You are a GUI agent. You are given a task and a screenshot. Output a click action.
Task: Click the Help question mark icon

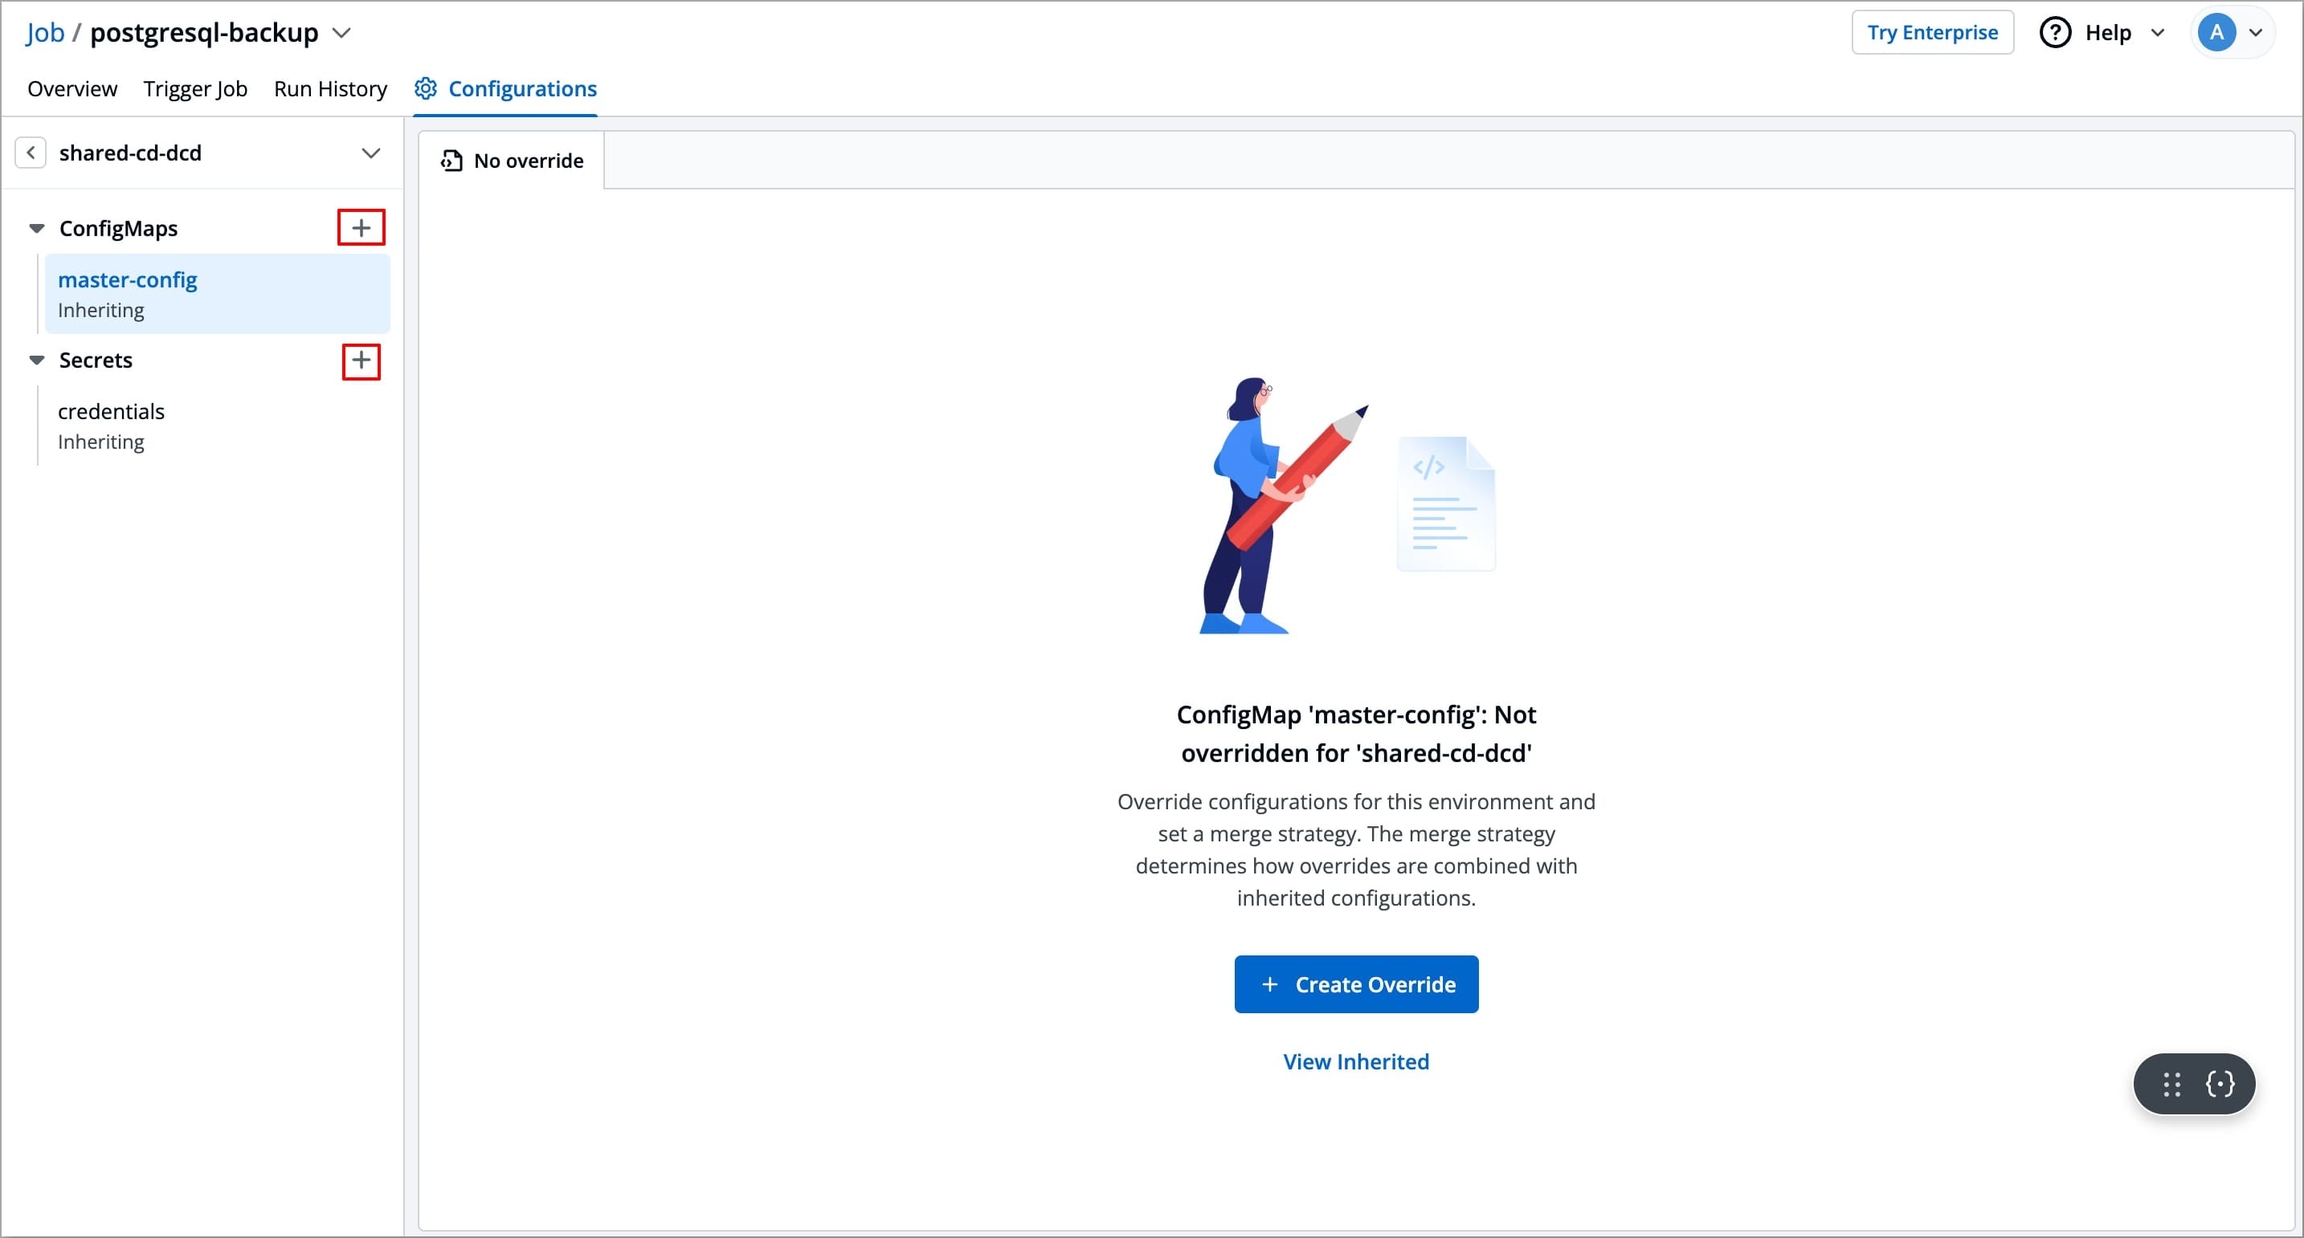tap(2054, 33)
